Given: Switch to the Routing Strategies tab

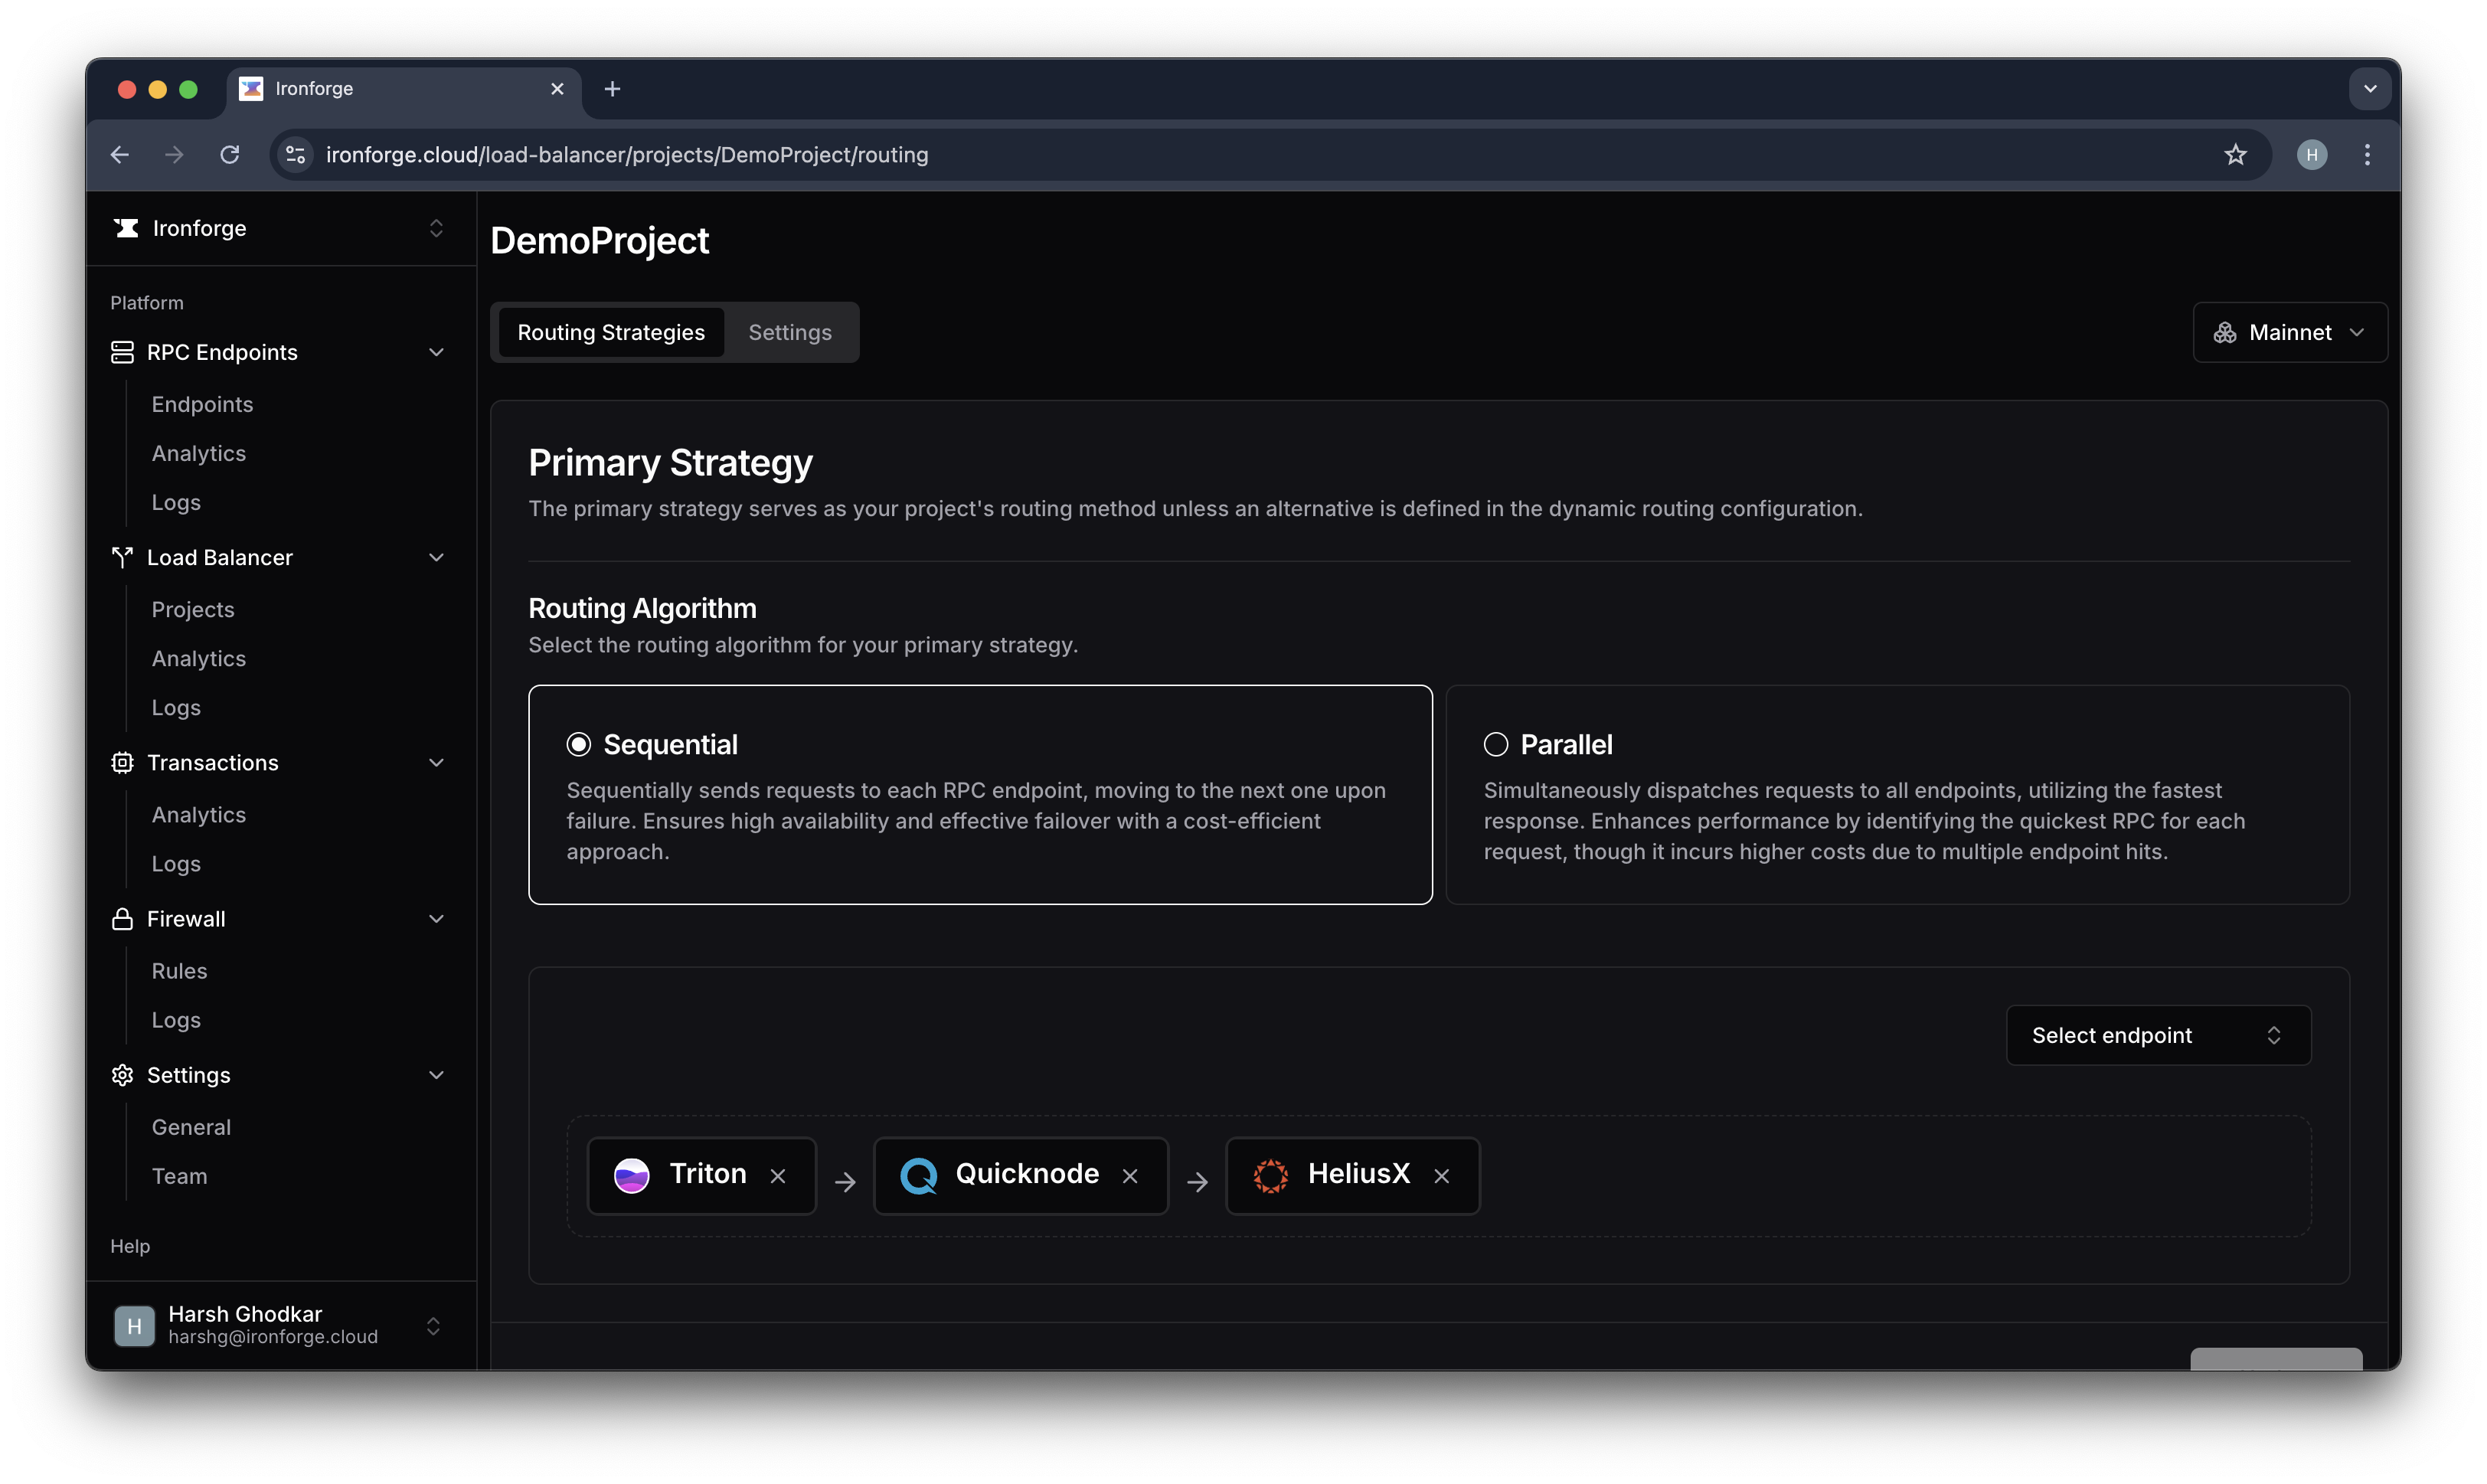Looking at the screenshot, I should [611, 333].
